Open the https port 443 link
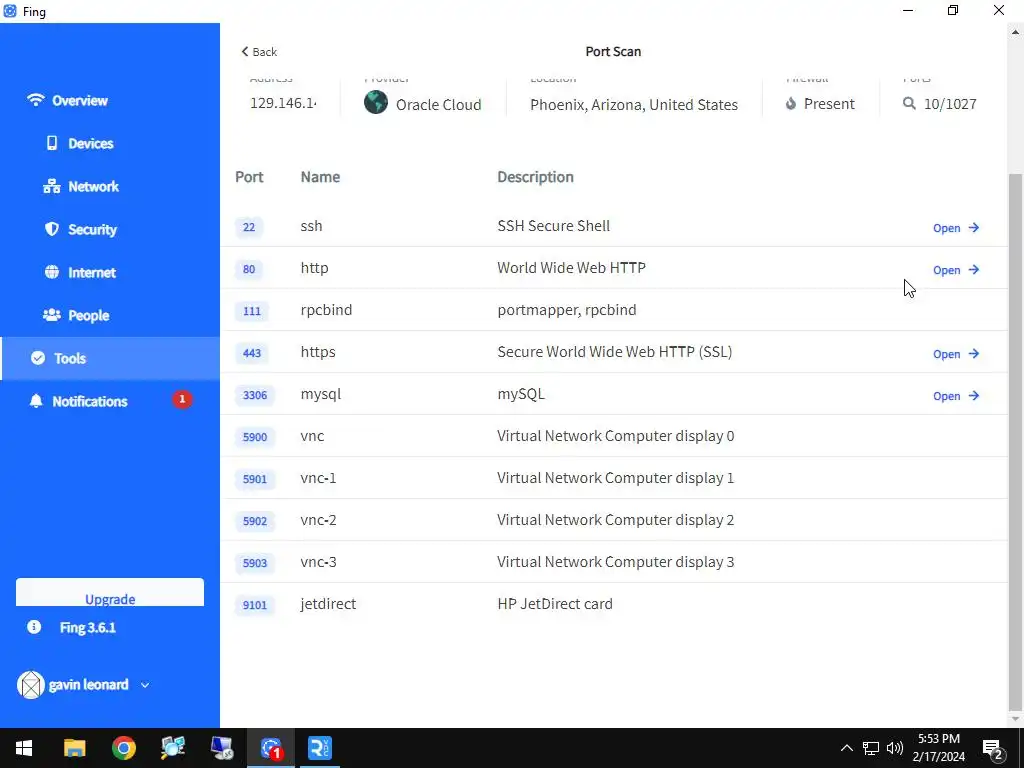 [x=956, y=354]
